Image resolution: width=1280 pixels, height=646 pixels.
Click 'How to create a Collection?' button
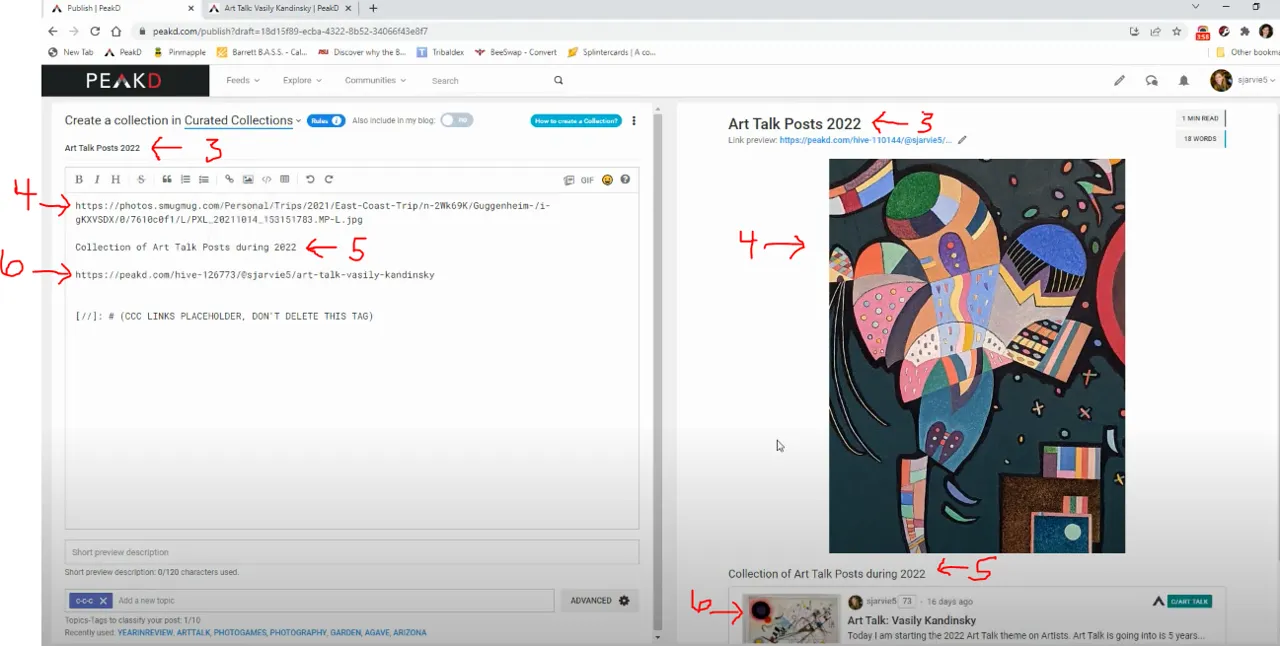pos(576,121)
